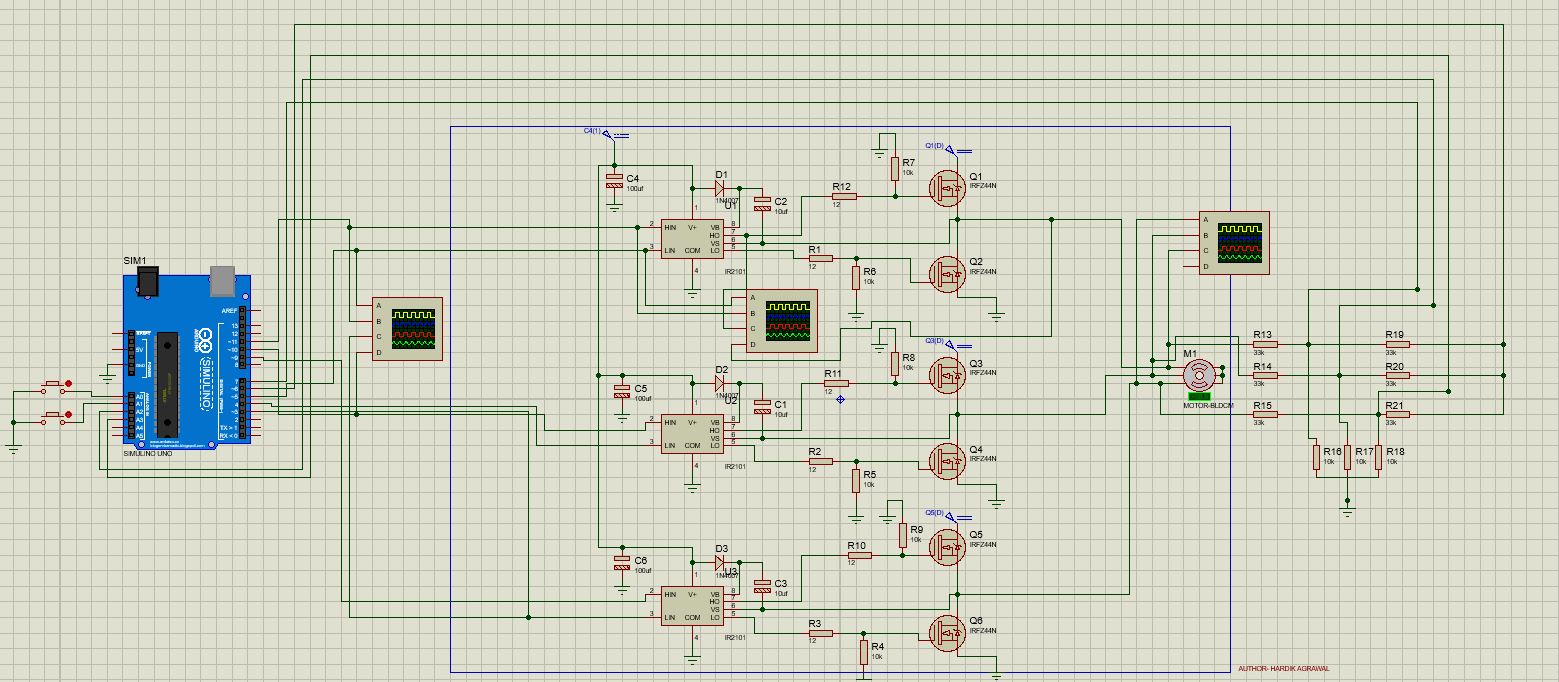Click the C4(1) voltage probe label
The image size is (1559, 682).
(x=593, y=131)
